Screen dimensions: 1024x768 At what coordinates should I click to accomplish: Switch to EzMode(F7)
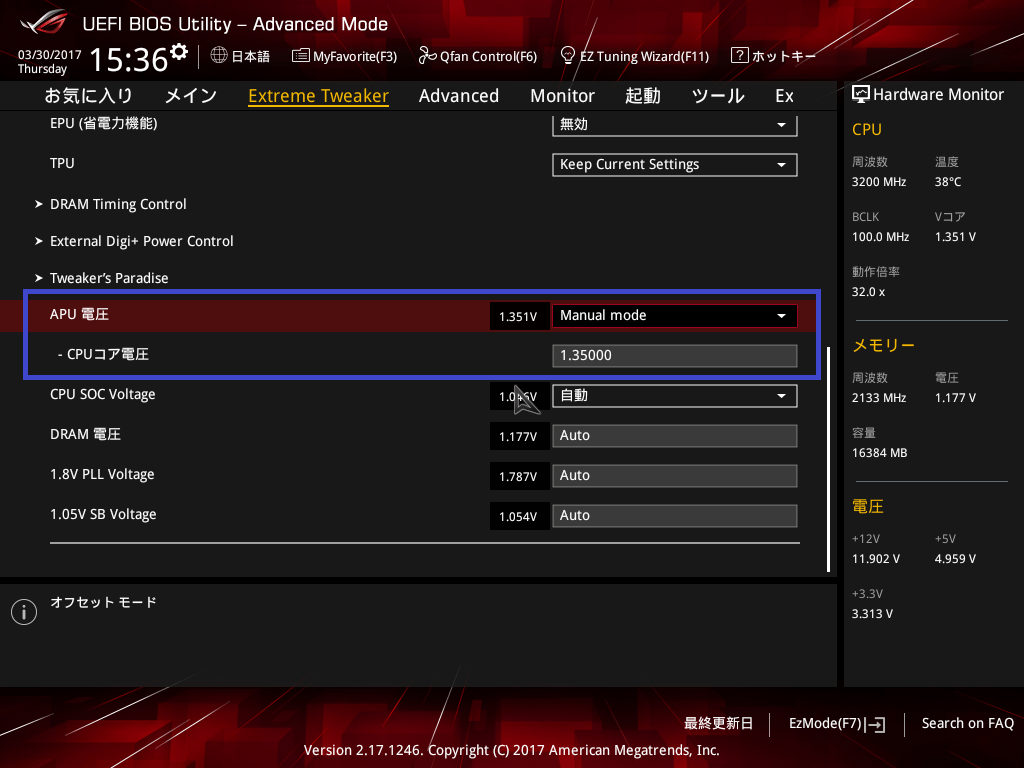(x=825, y=724)
